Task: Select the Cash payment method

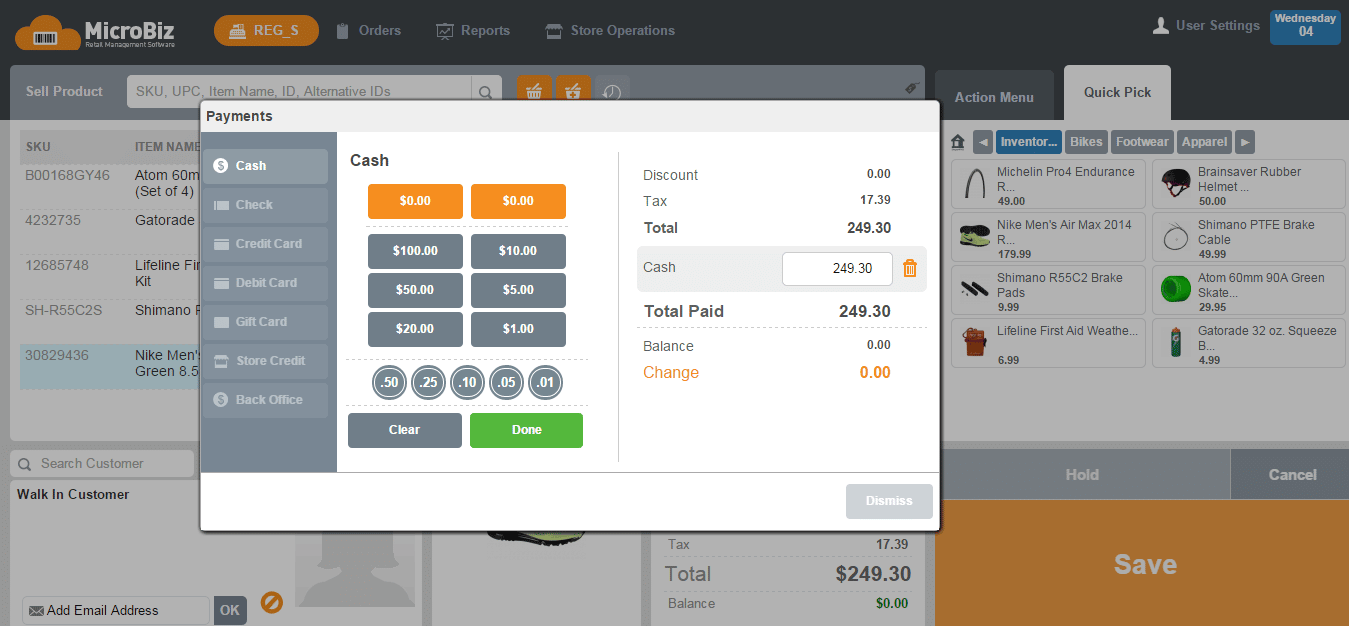Action: click(265, 166)
